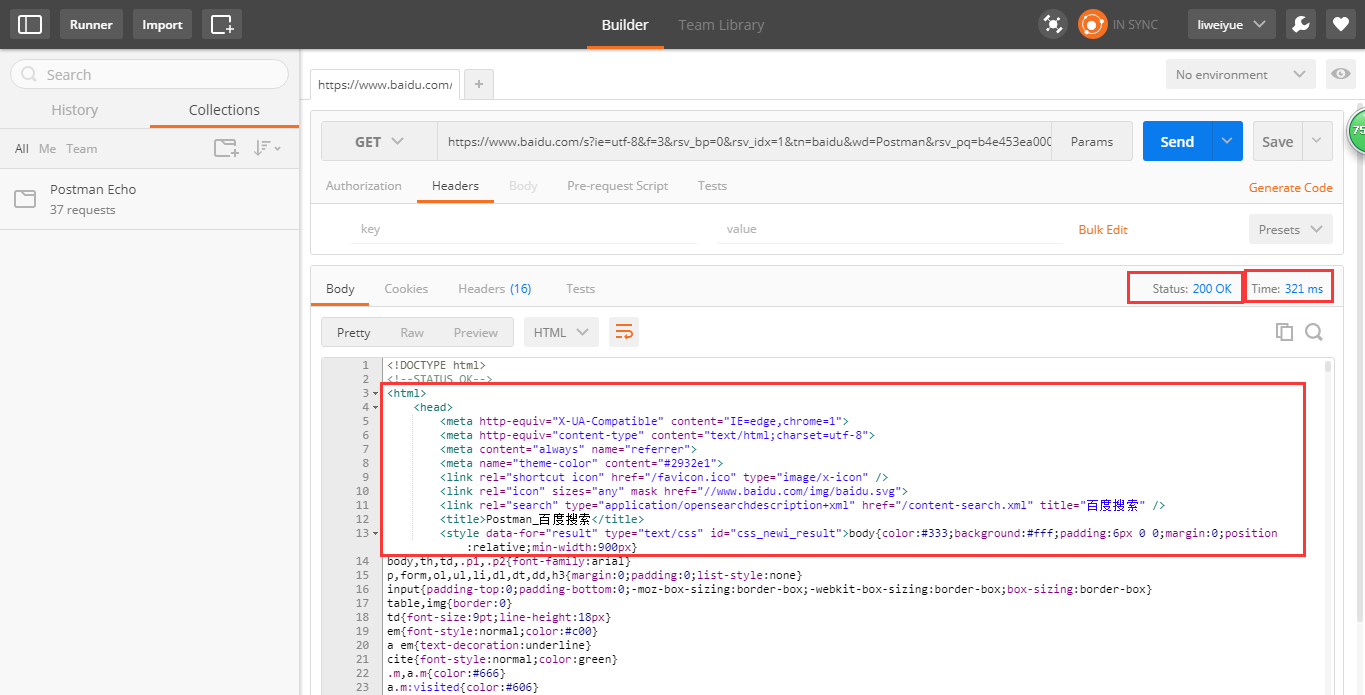Click the Import button
The width and height of the screenshot is (1365, 695).
tap(162, 24)
